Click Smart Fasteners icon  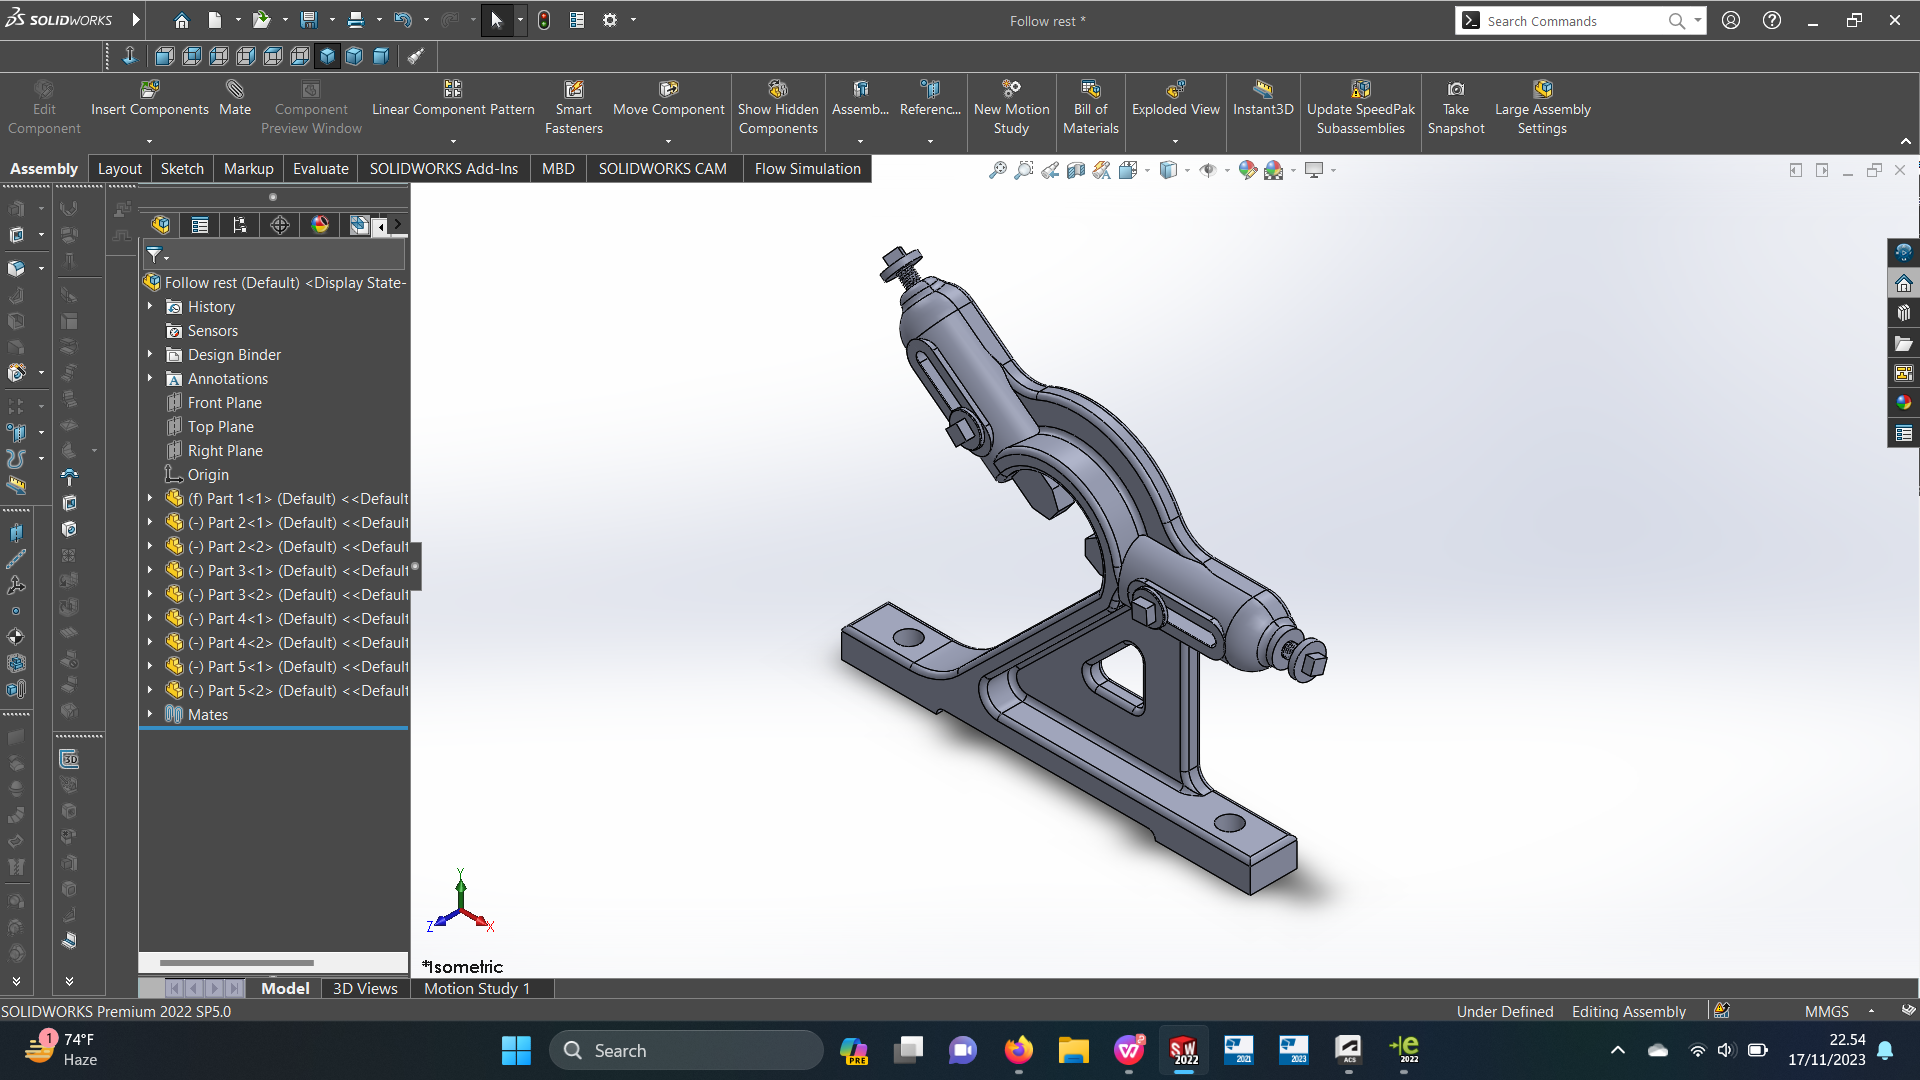[x=574, y=89]
